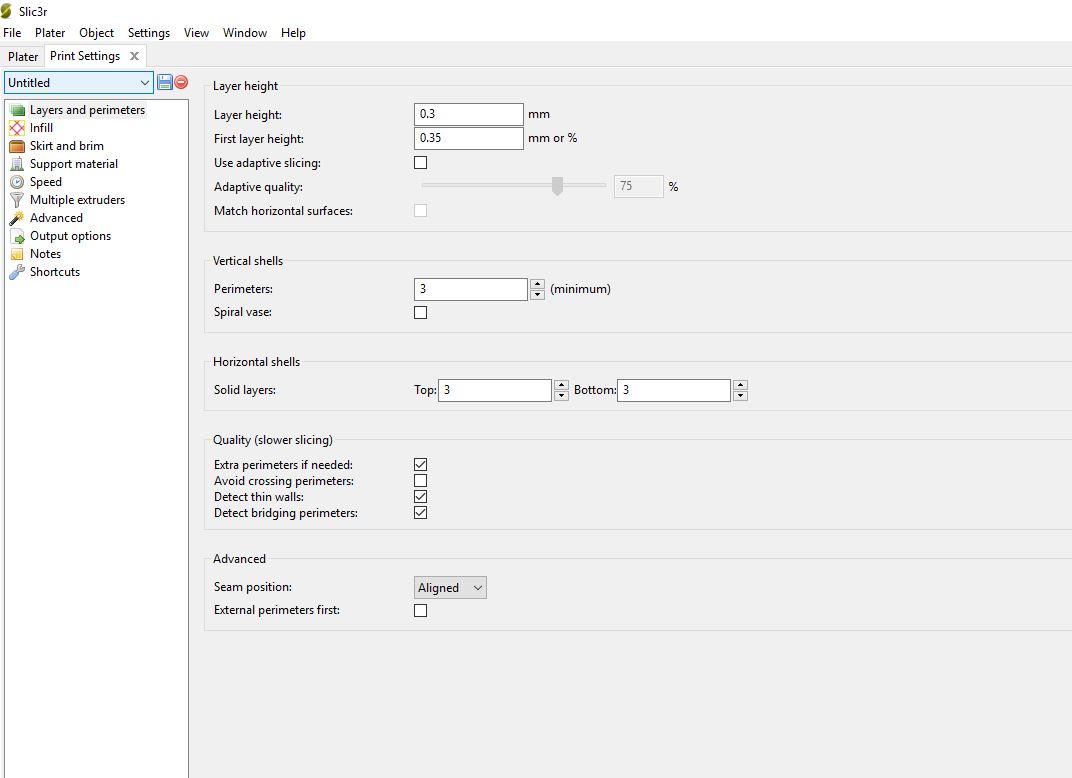Viewport: 1072px width, 778px height.
Task: Click the red delete preset icon
Action: click(x=181, y=82)
